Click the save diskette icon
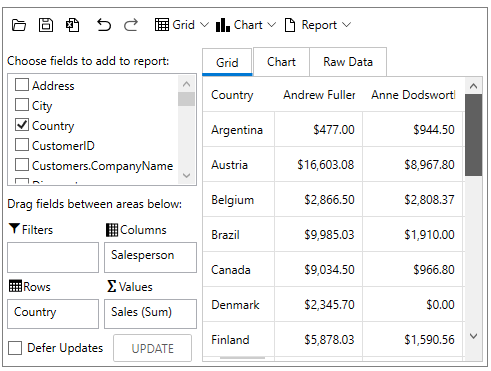This screenshot has width=491, height=371. (46, 25)
